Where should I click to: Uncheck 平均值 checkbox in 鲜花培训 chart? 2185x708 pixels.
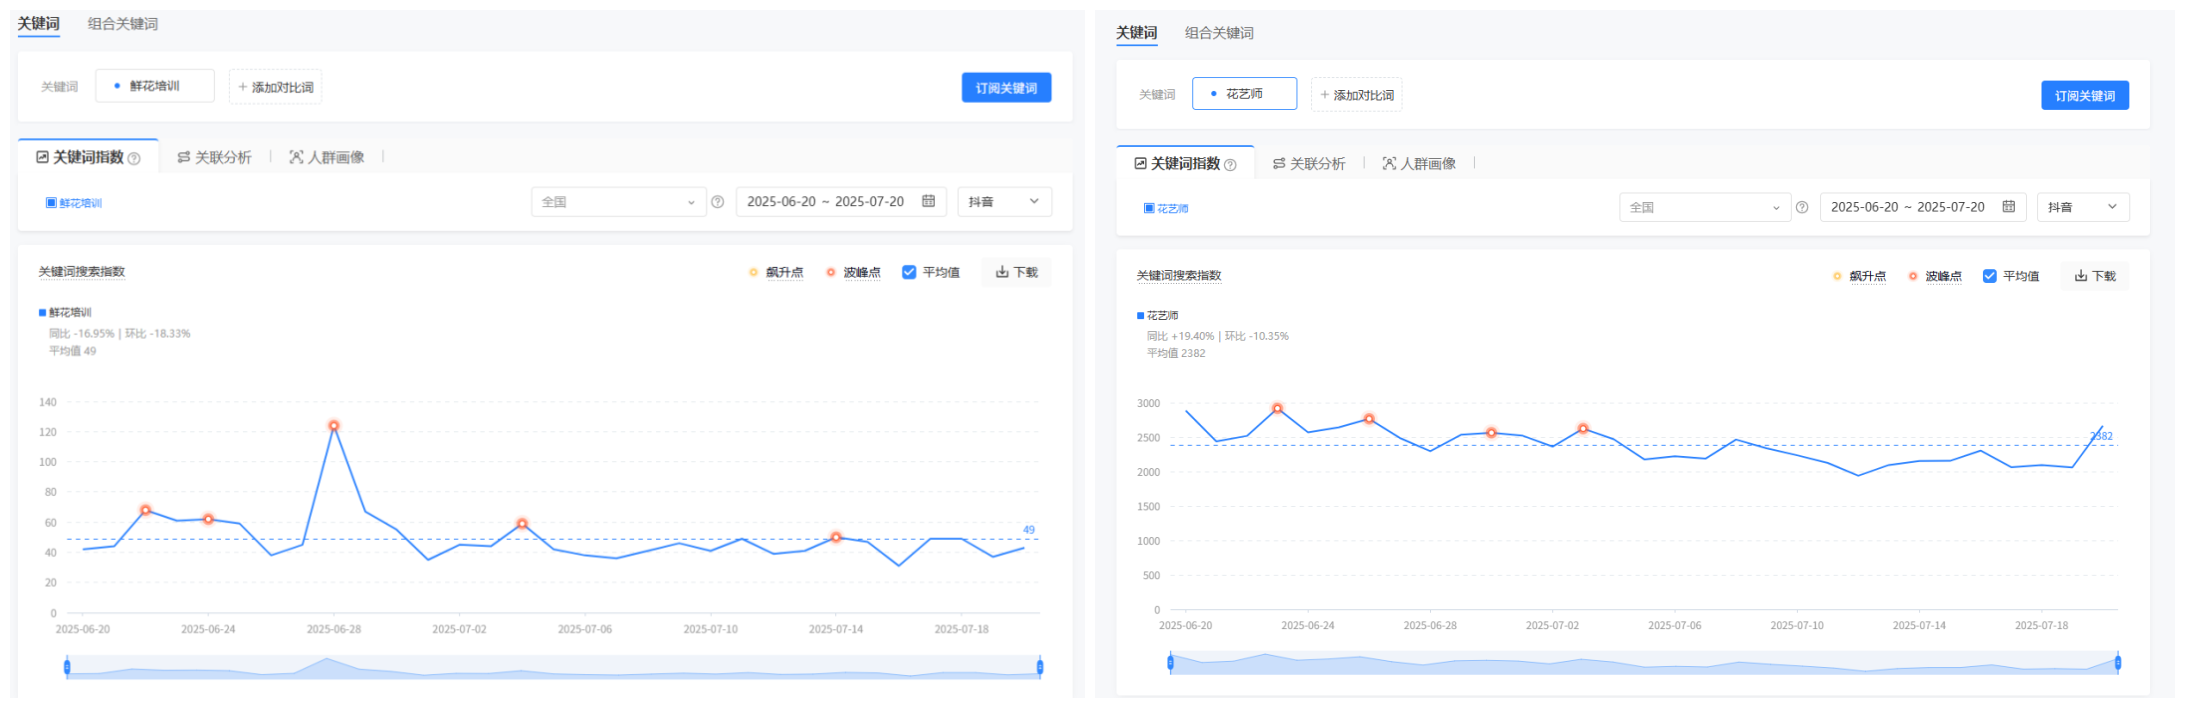pos(909,272)
